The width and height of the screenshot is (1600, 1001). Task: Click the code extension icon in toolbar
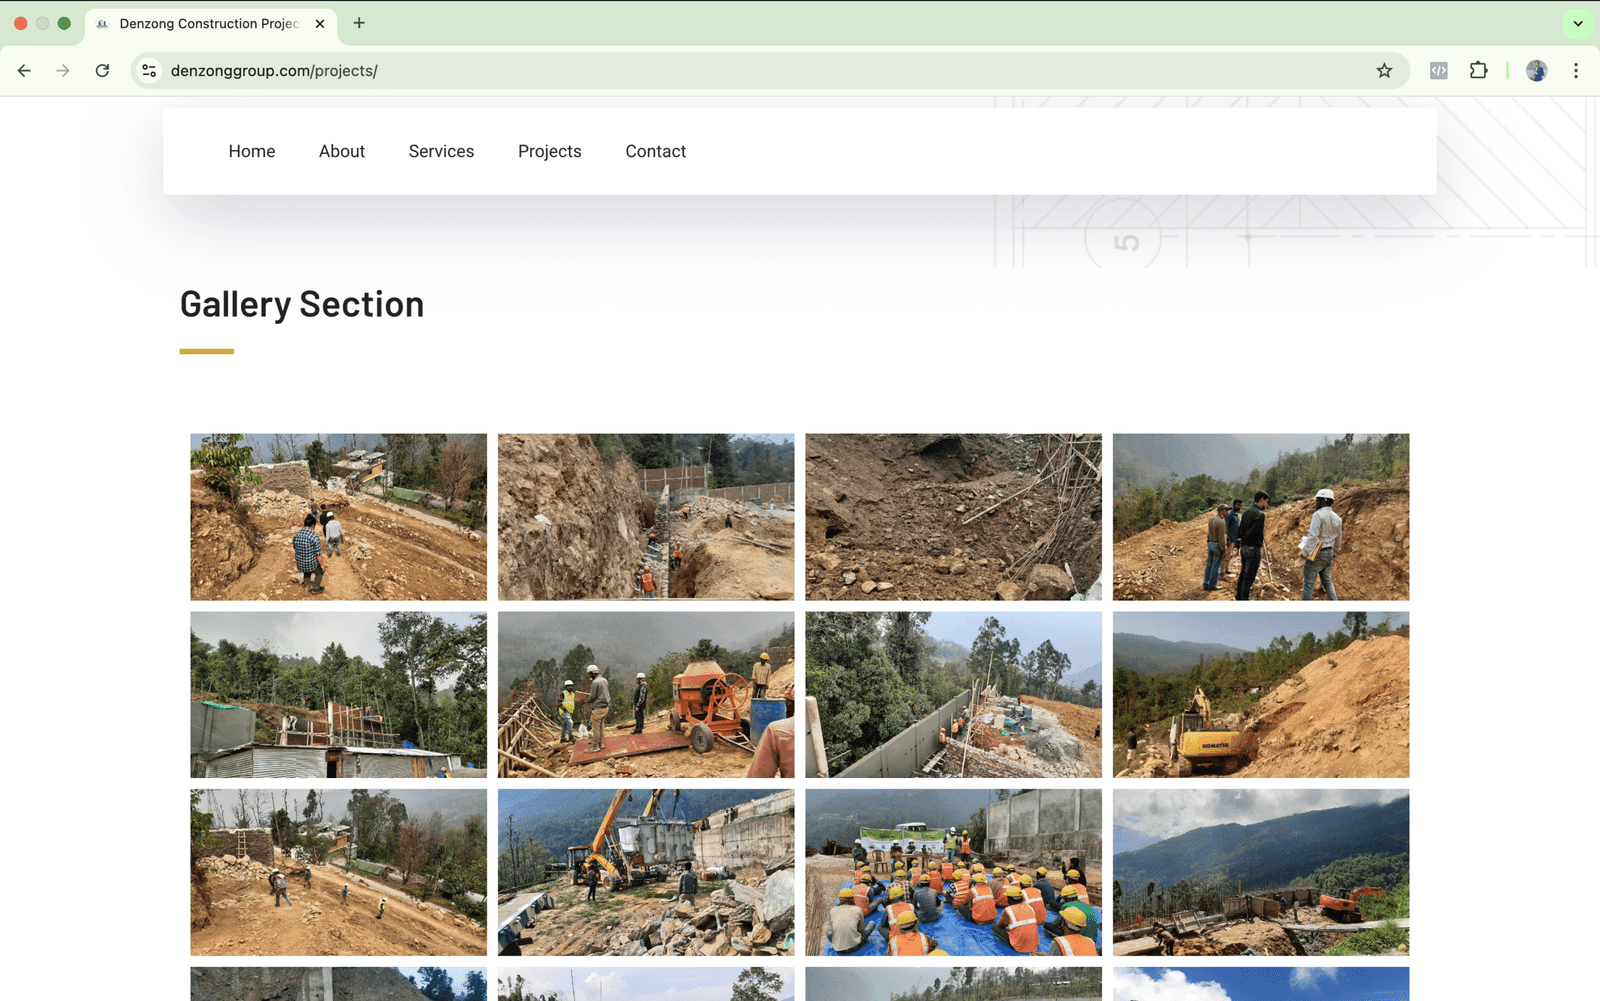click(1438, 71)
